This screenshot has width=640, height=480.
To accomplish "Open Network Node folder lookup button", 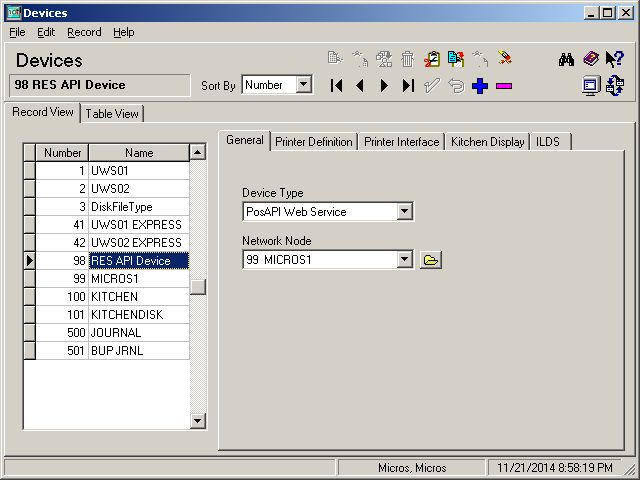I will pyautogui.click(x=431, y=260).
